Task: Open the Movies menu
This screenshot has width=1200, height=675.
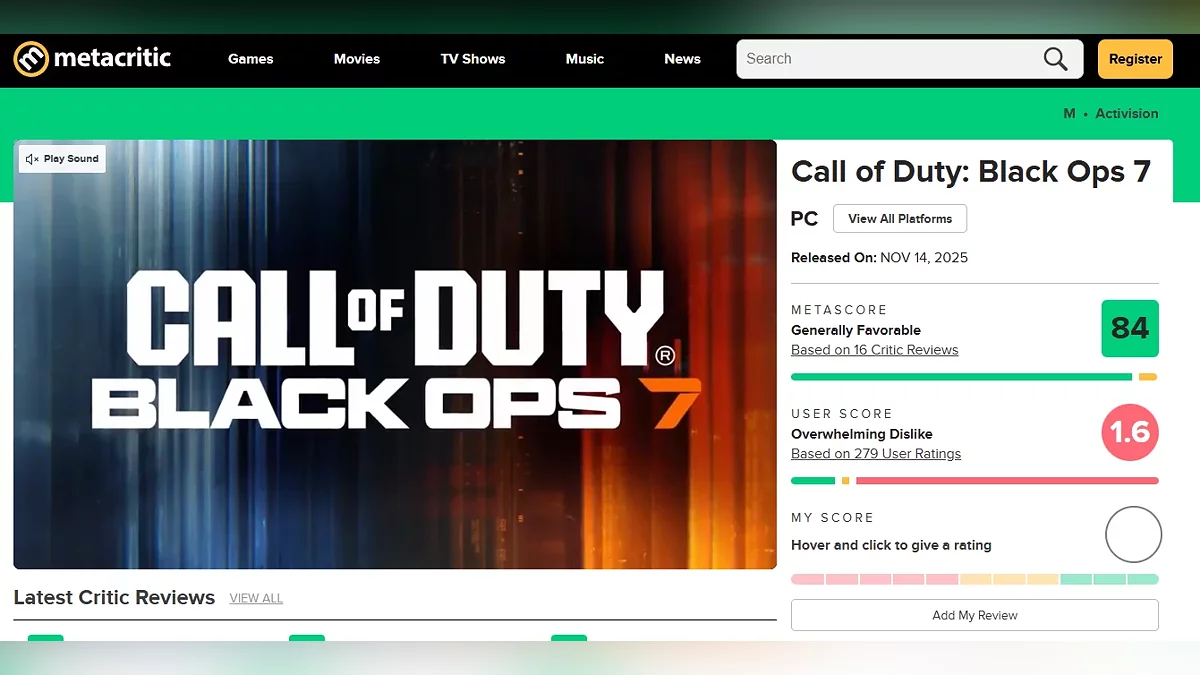Action: (357, 59)
